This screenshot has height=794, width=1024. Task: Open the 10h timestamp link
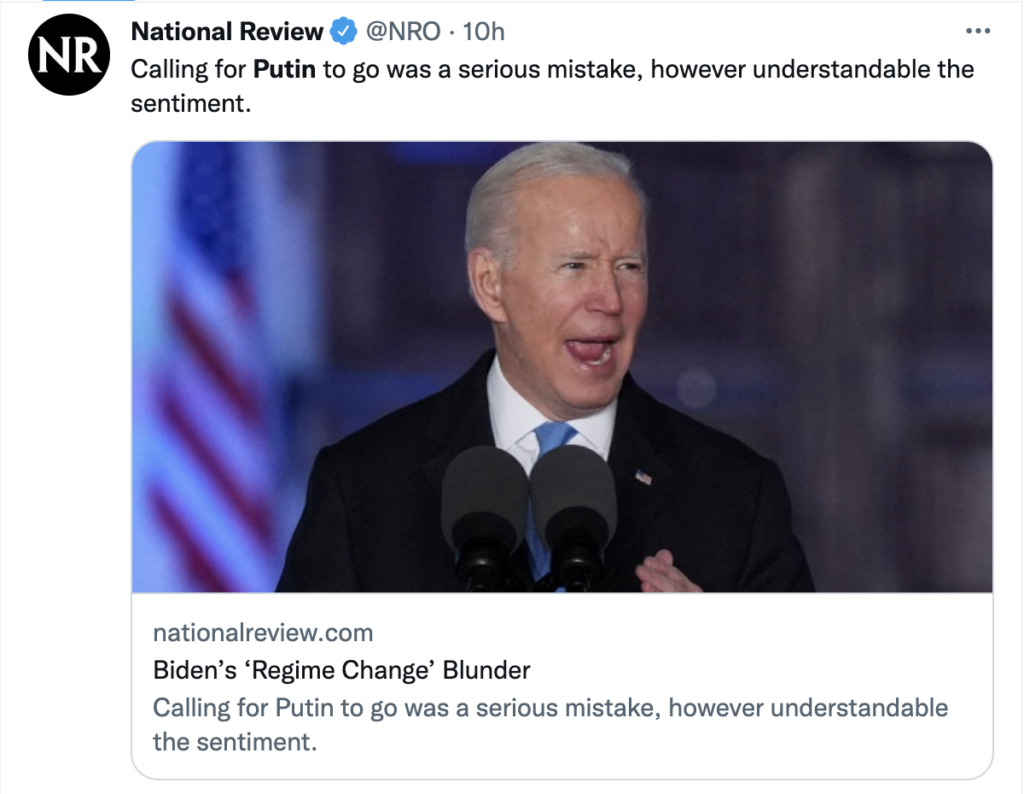[484, 32]
